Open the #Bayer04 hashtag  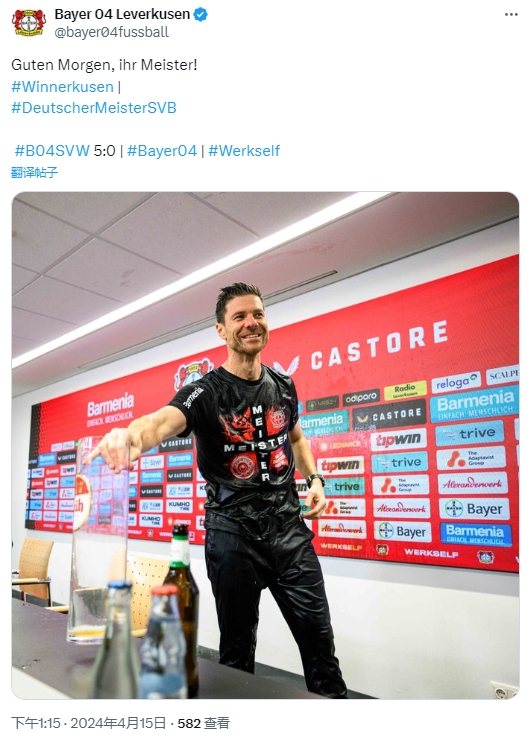point(162,151)
